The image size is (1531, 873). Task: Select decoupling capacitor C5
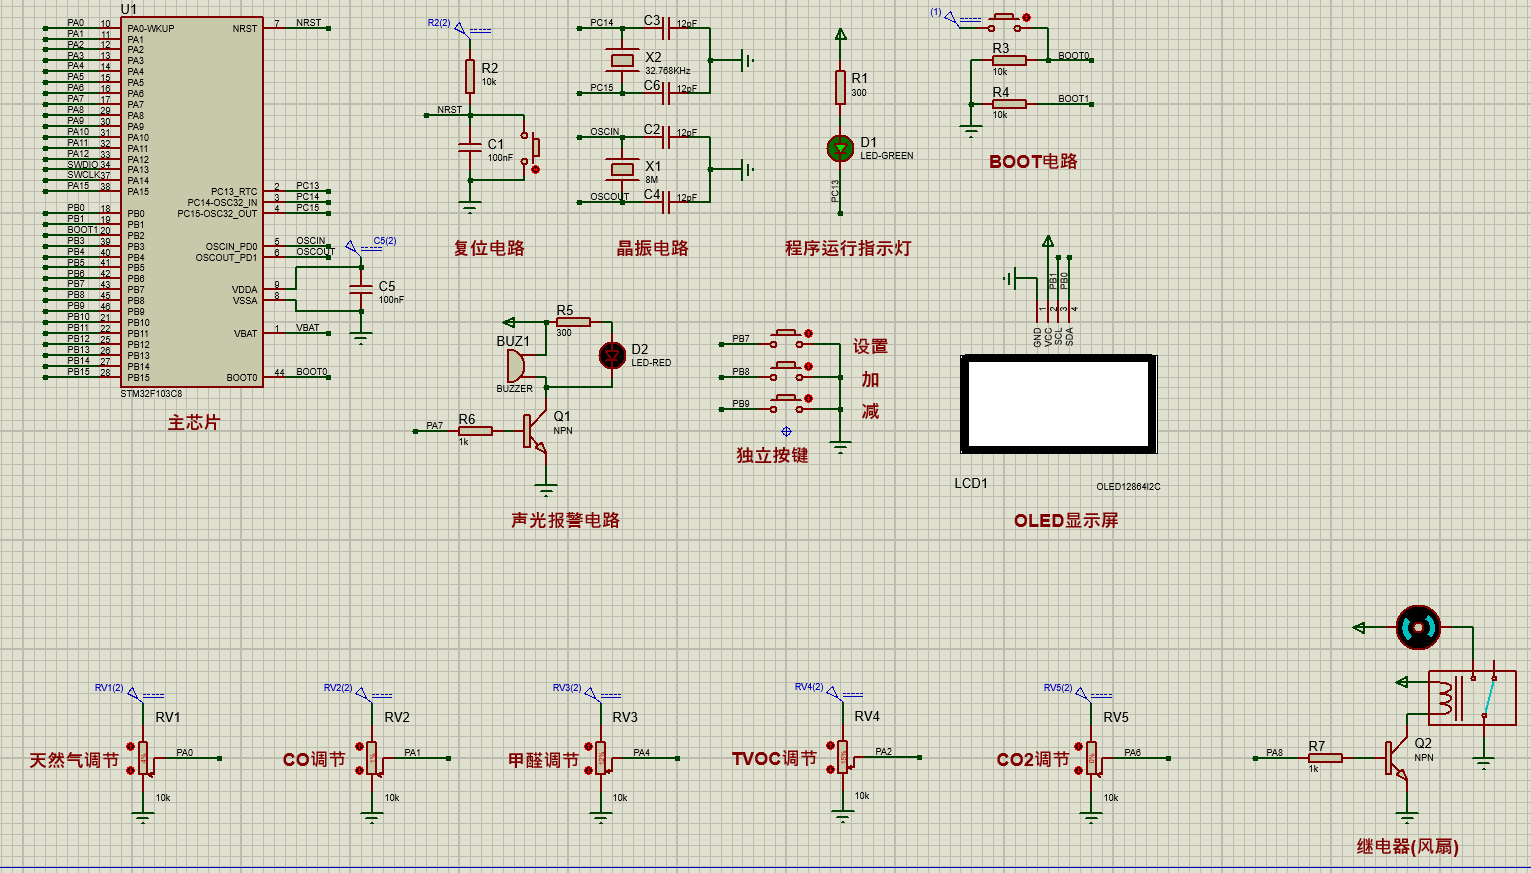[x=362, y=289]
